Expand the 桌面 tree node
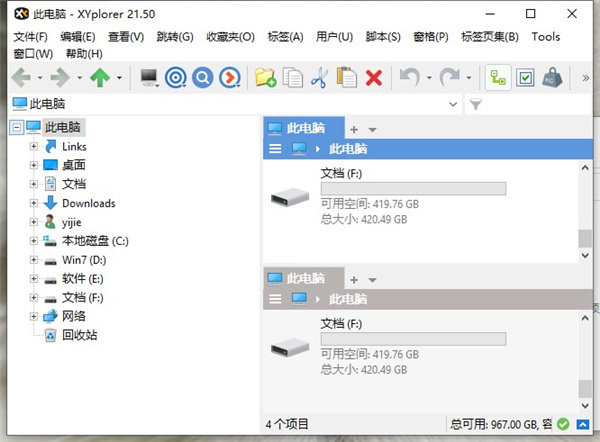 [x=34, y=165]
